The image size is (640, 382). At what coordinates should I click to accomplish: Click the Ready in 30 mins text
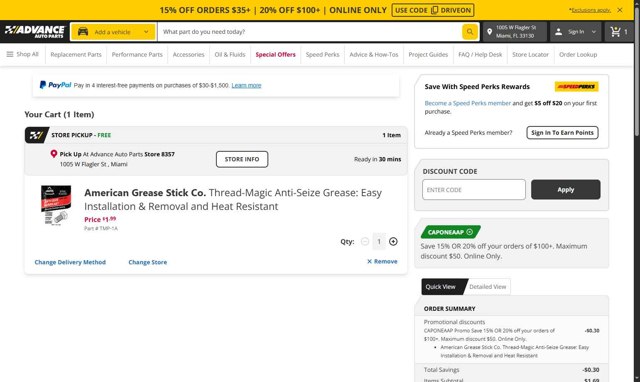(x=378, y=159)
